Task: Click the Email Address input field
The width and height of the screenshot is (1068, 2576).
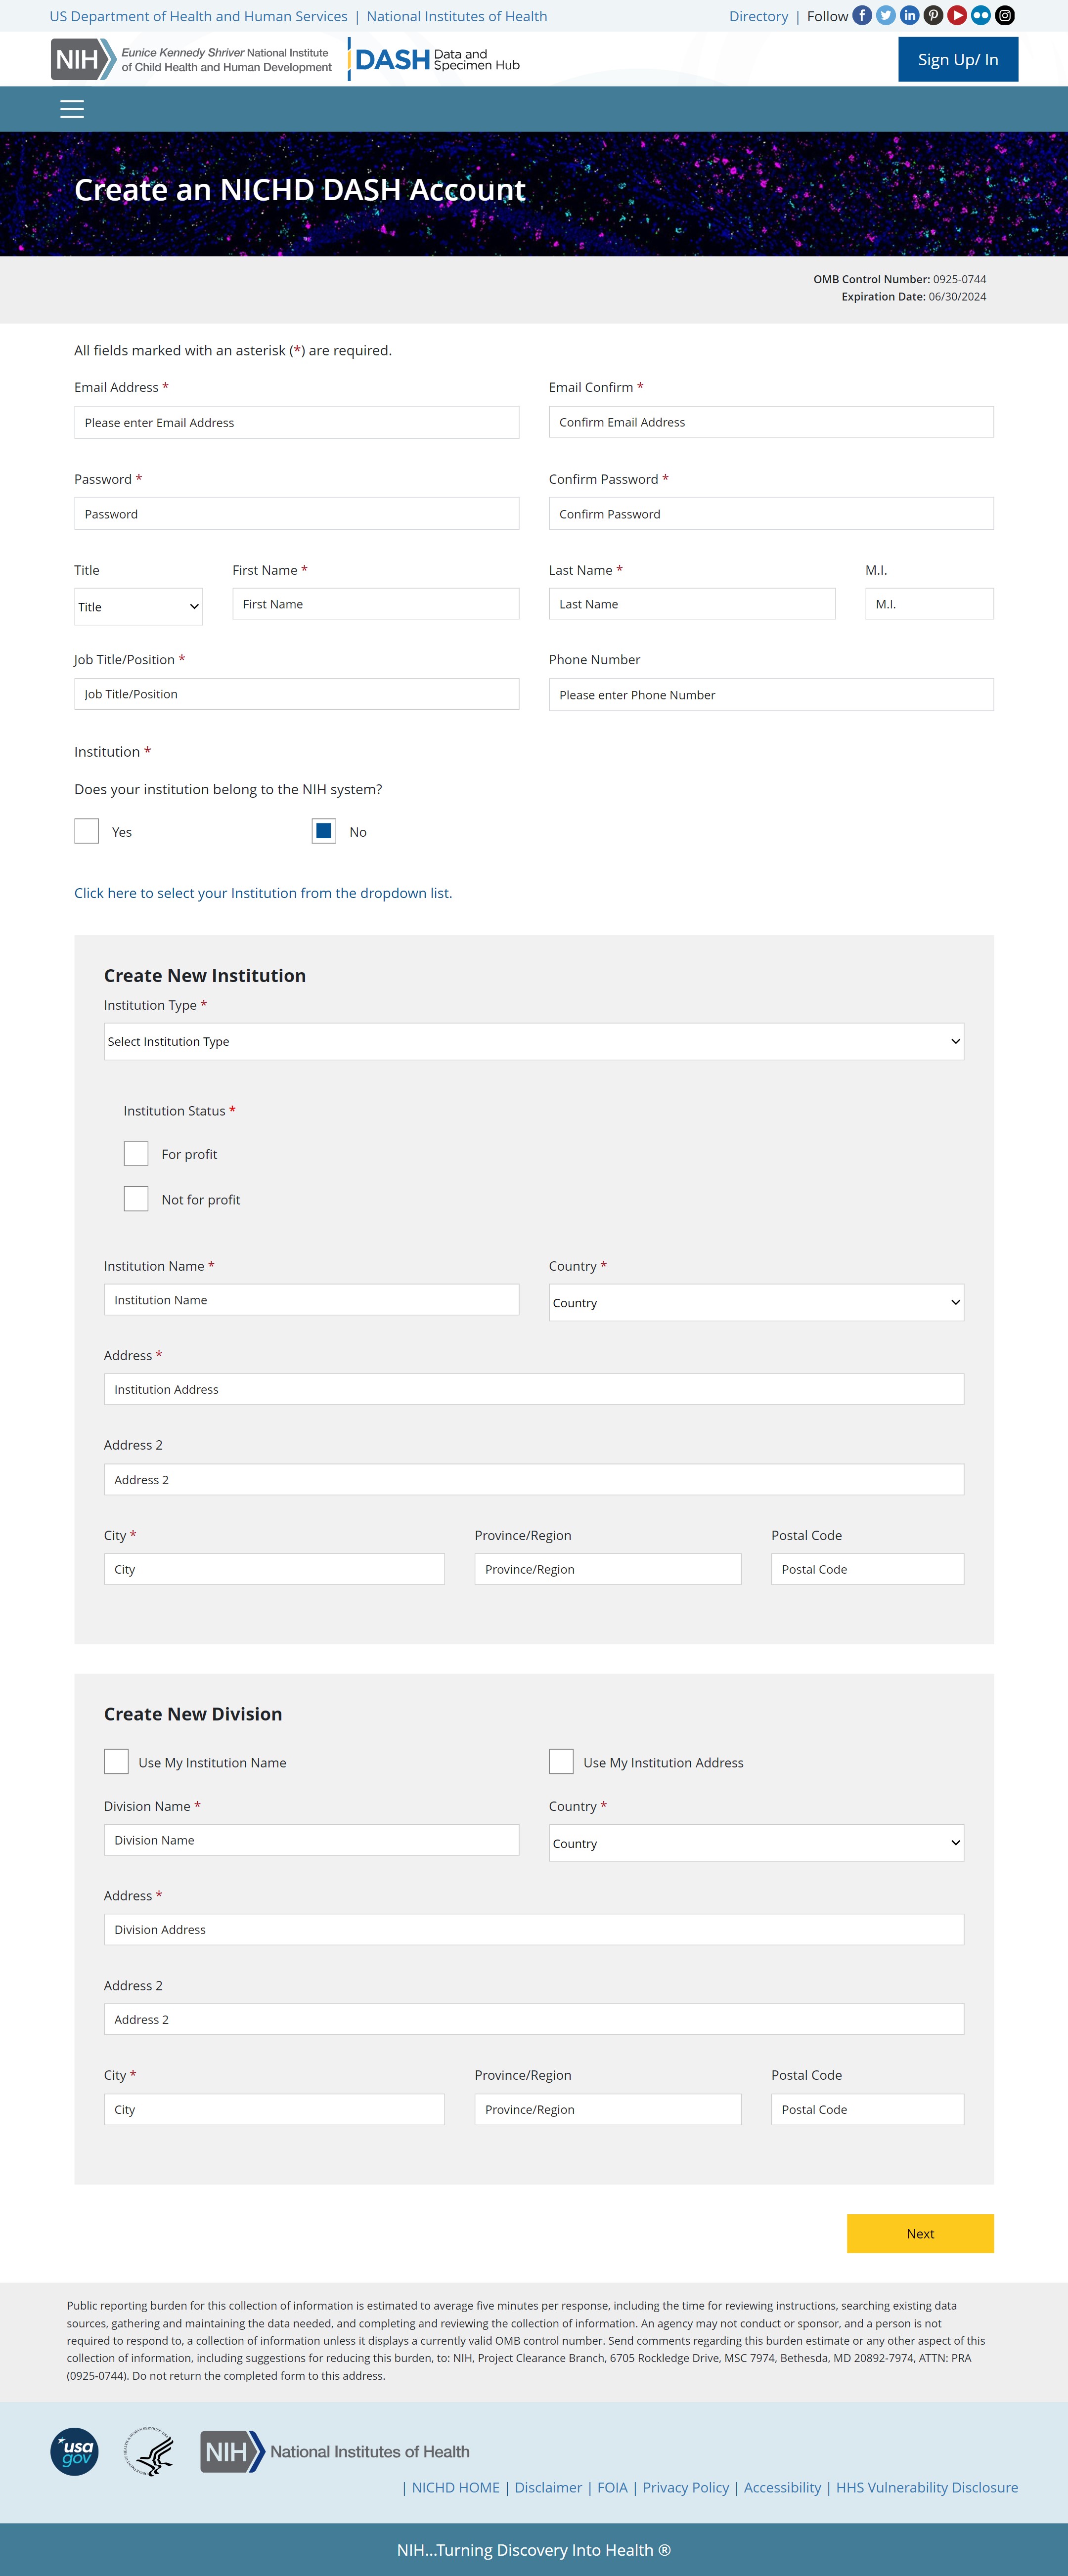Action: point(296,422)
